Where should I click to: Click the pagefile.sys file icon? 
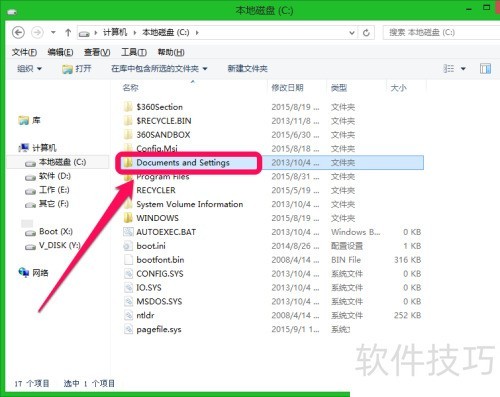pos(128,329)
